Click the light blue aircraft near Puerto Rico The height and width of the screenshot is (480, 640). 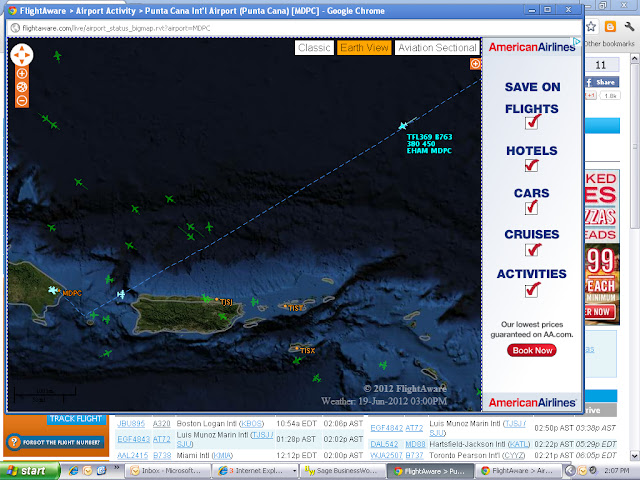(x=121, y=294)
